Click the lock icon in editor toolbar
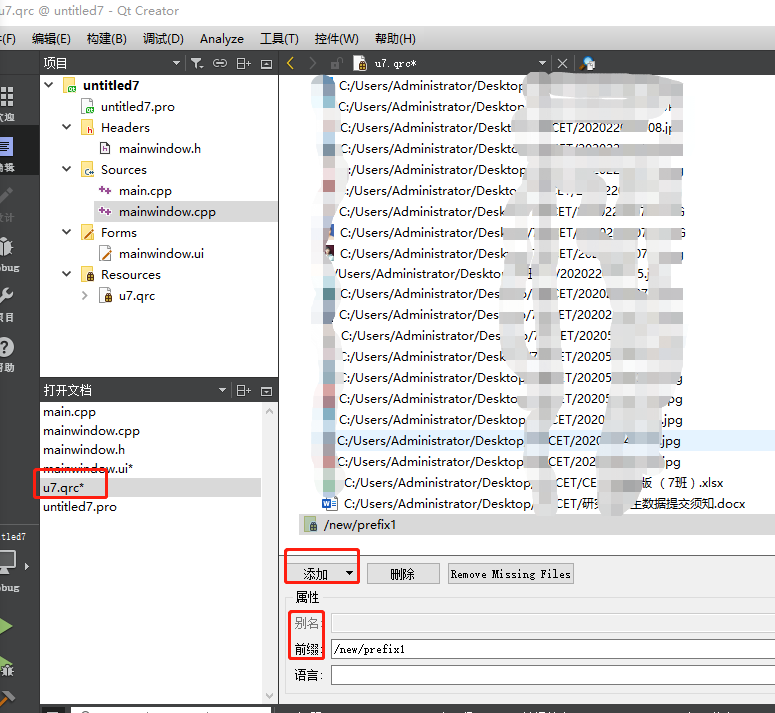Image resolution: width=775 pixels, height=713 pixels. coord(337,63)
